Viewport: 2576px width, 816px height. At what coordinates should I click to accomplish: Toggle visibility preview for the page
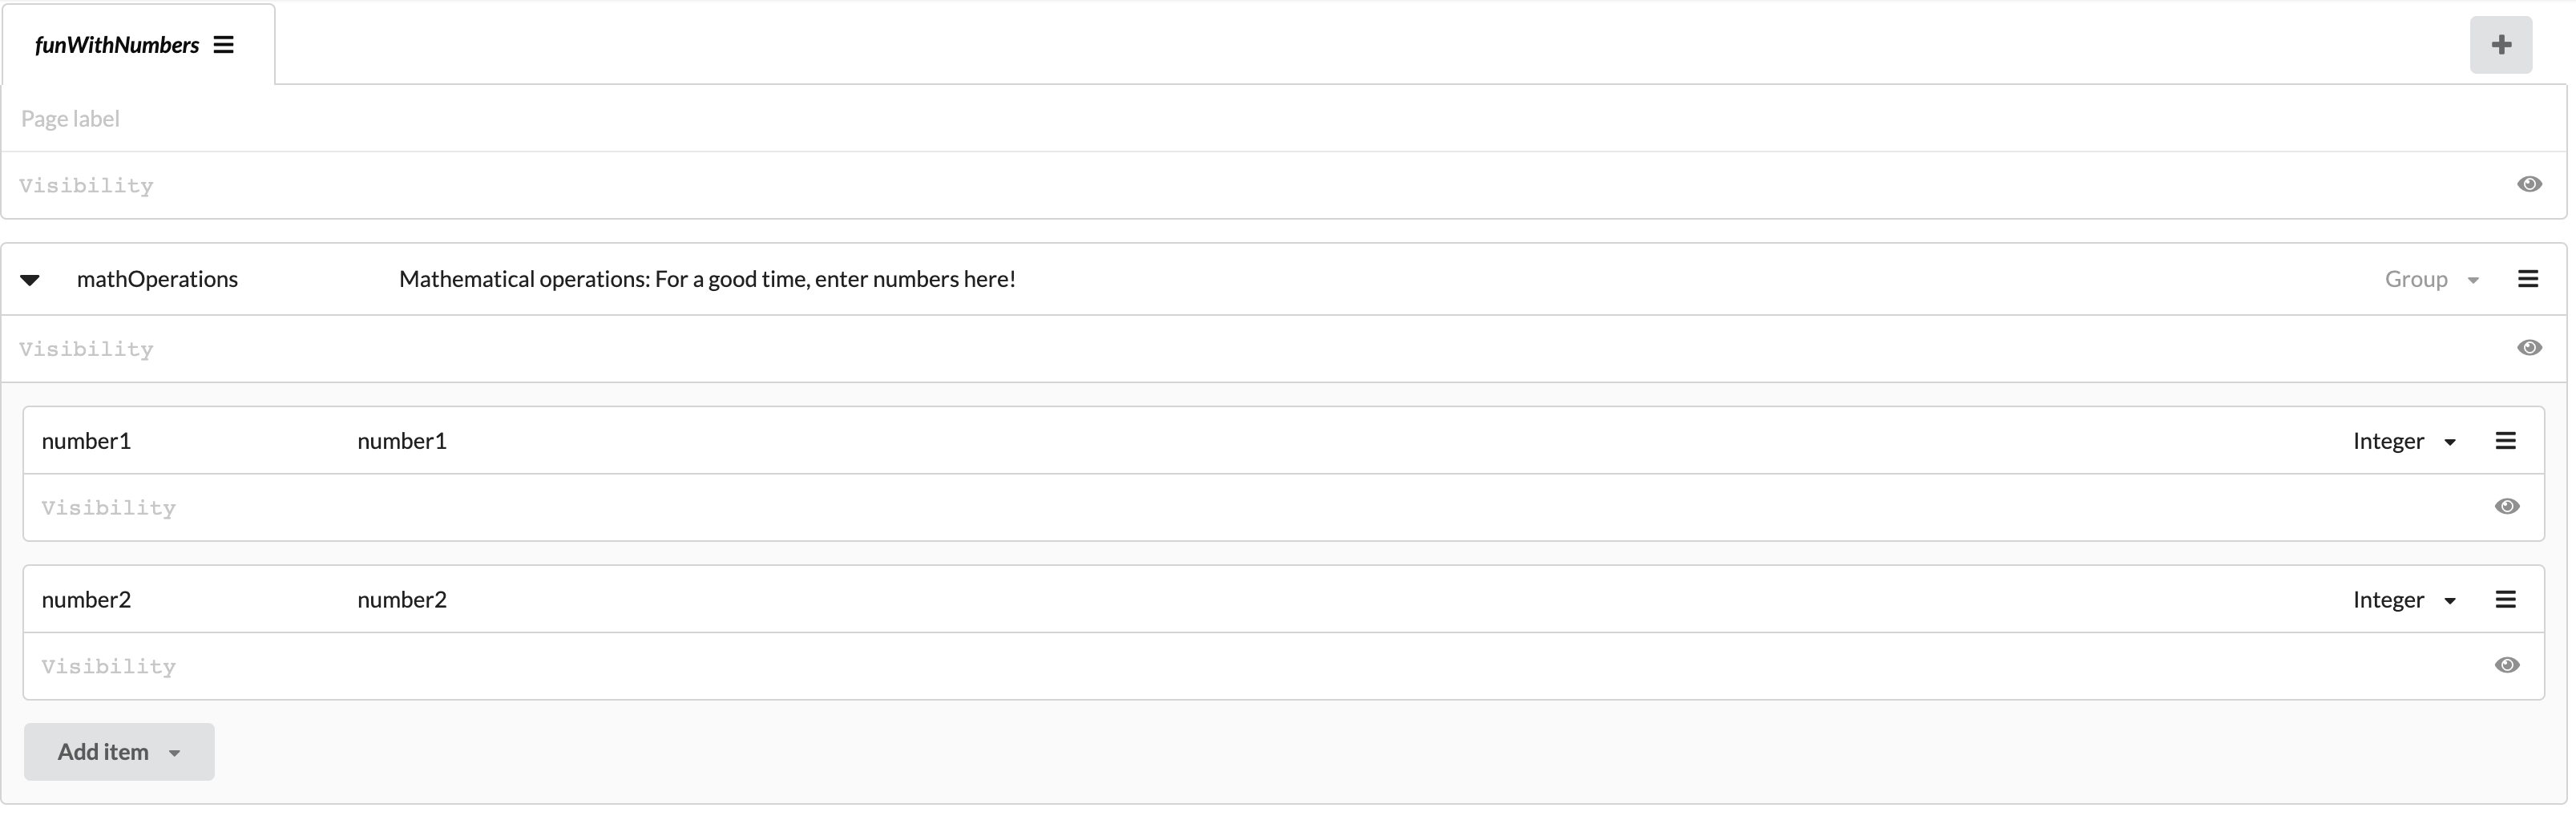click(2530, 184)
